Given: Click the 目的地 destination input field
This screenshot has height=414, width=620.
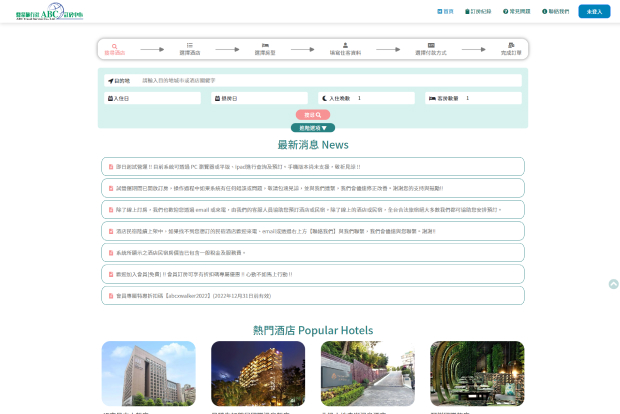Looking at the screenshot, I should [313, 80].
